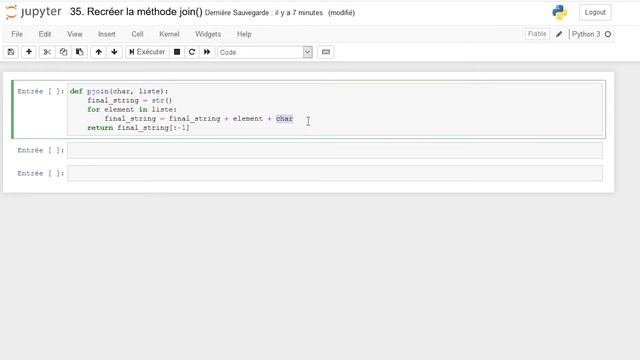Click the highlighted word char in code
This screenshot has width=640, height=360.
point(284,119)
